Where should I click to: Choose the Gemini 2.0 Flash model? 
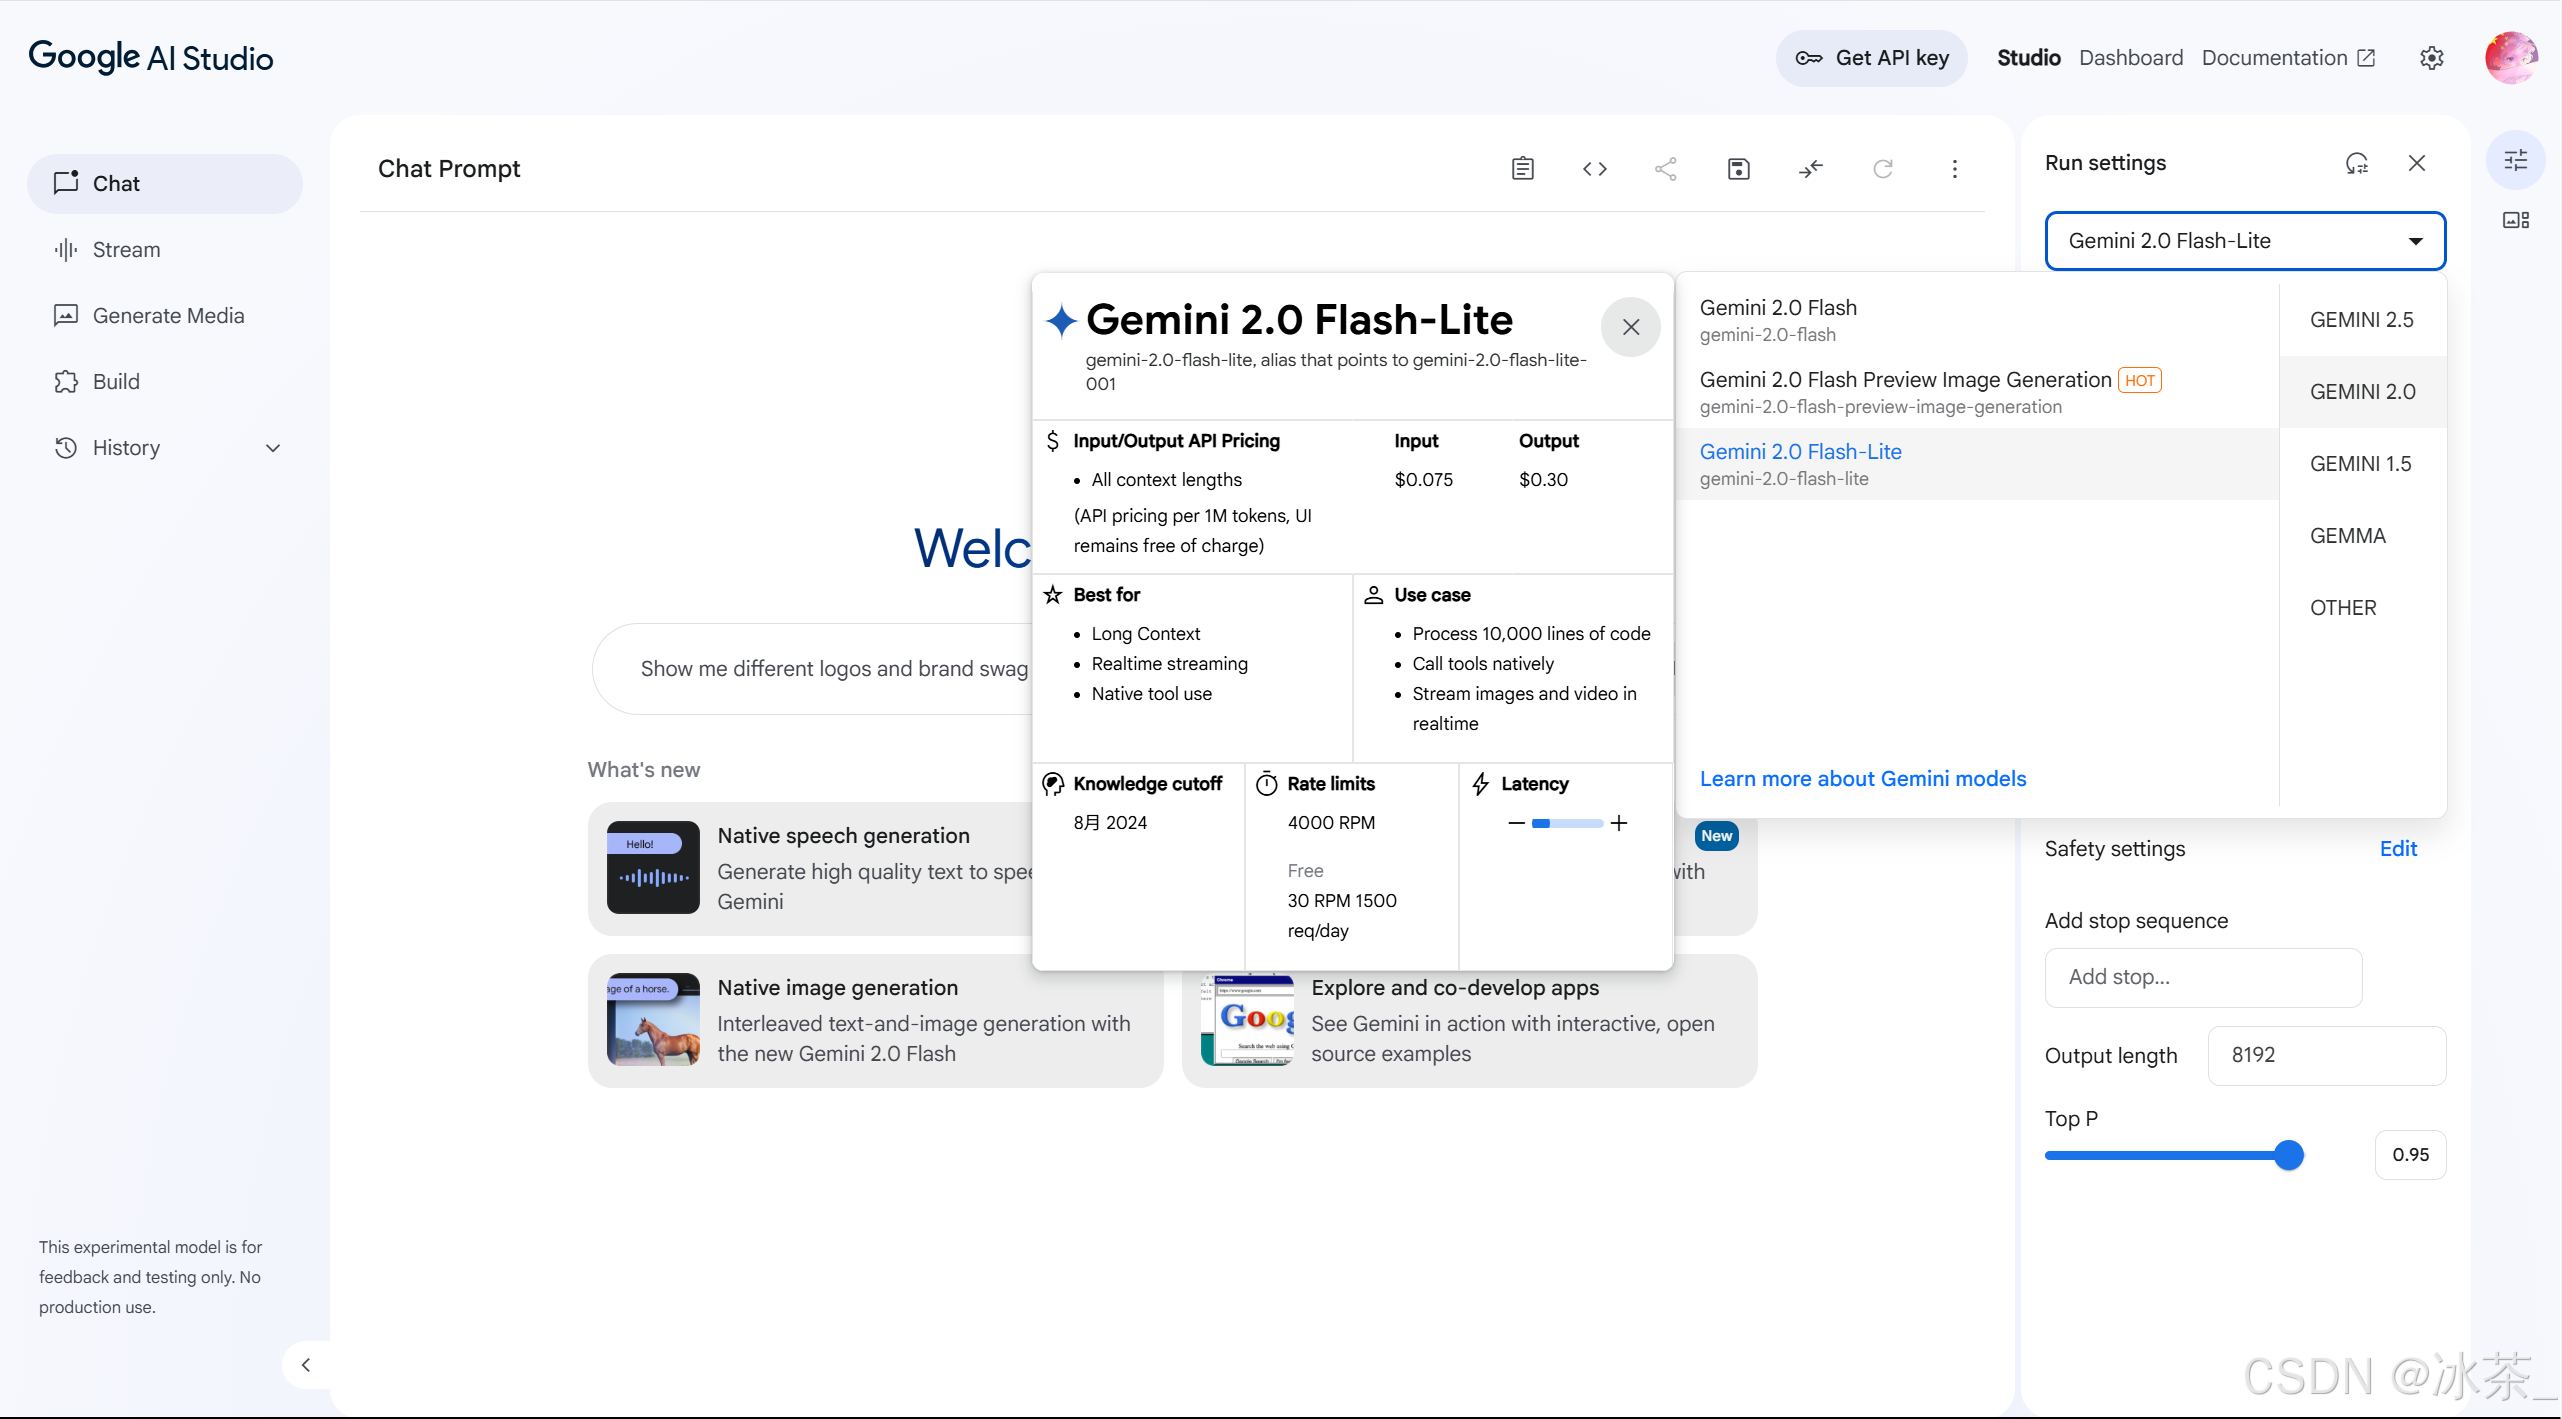click(x=1978, y=320)
